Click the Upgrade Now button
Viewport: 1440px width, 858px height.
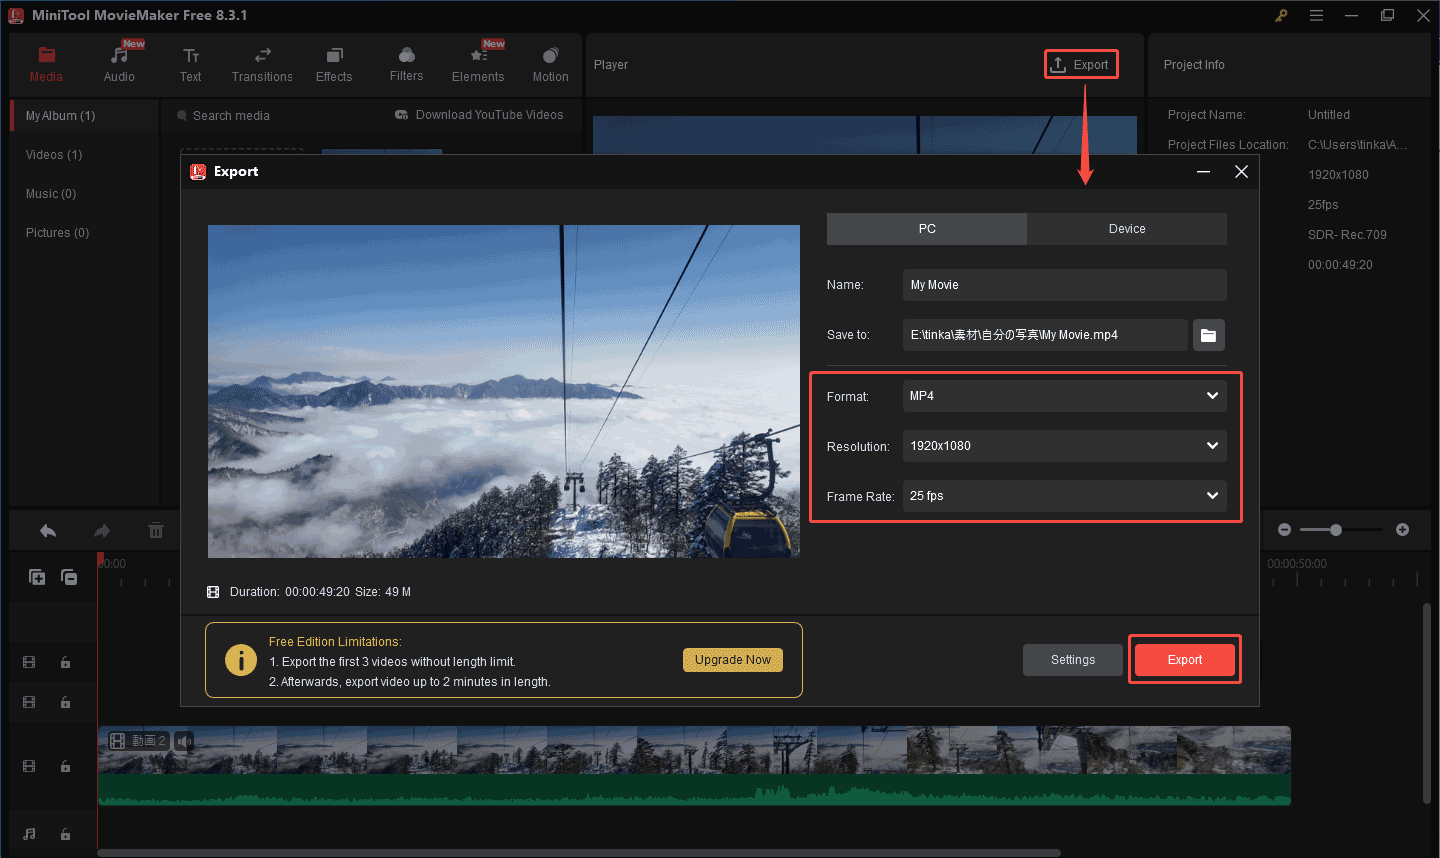click(x=732, y=660)
